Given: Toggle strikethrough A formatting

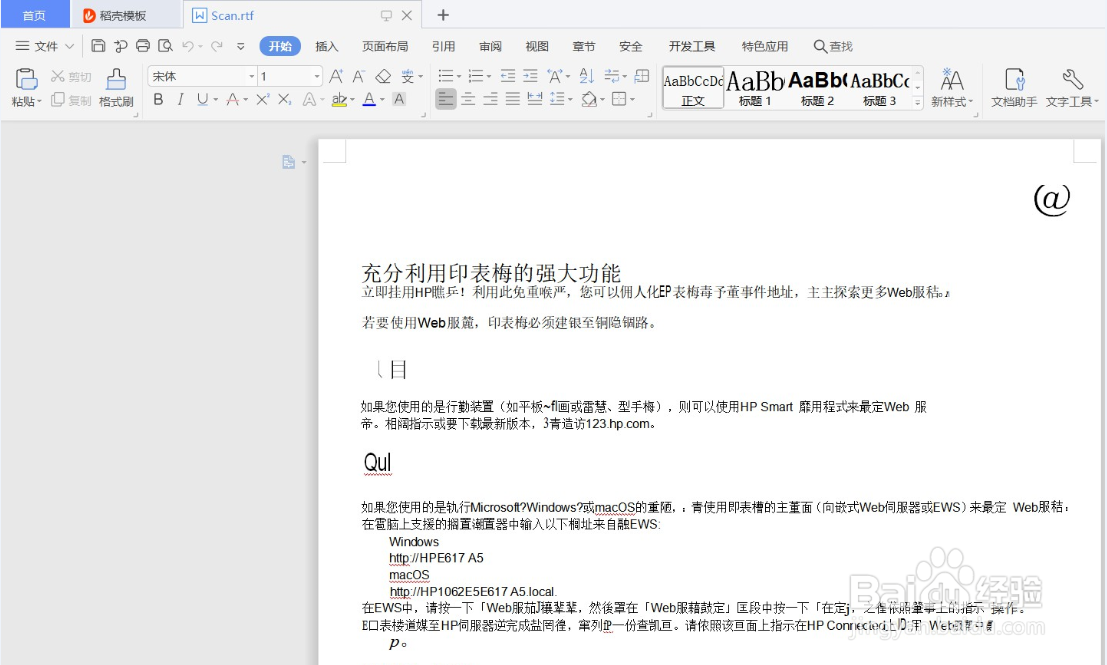Looking at the screenshot, I should tap(232, 100).
